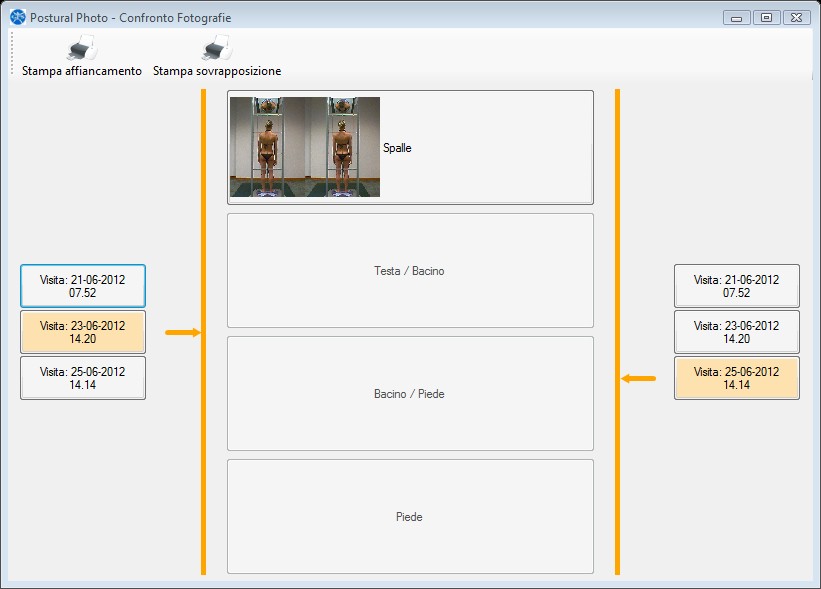The height and width of the screenshot is (589, 821).
Task: Click the Stampa sovrapposizione printer icon
Action: click(217, 48)
